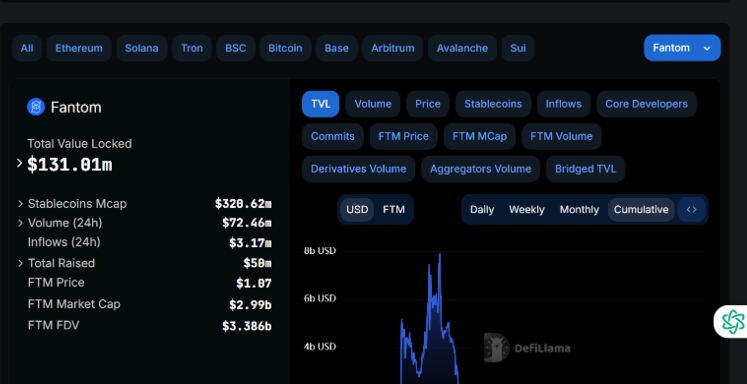The width and height of the screenshot is (747, 384).
Task: Expand Volume (24h) breakdown
Action: point(20,223)
